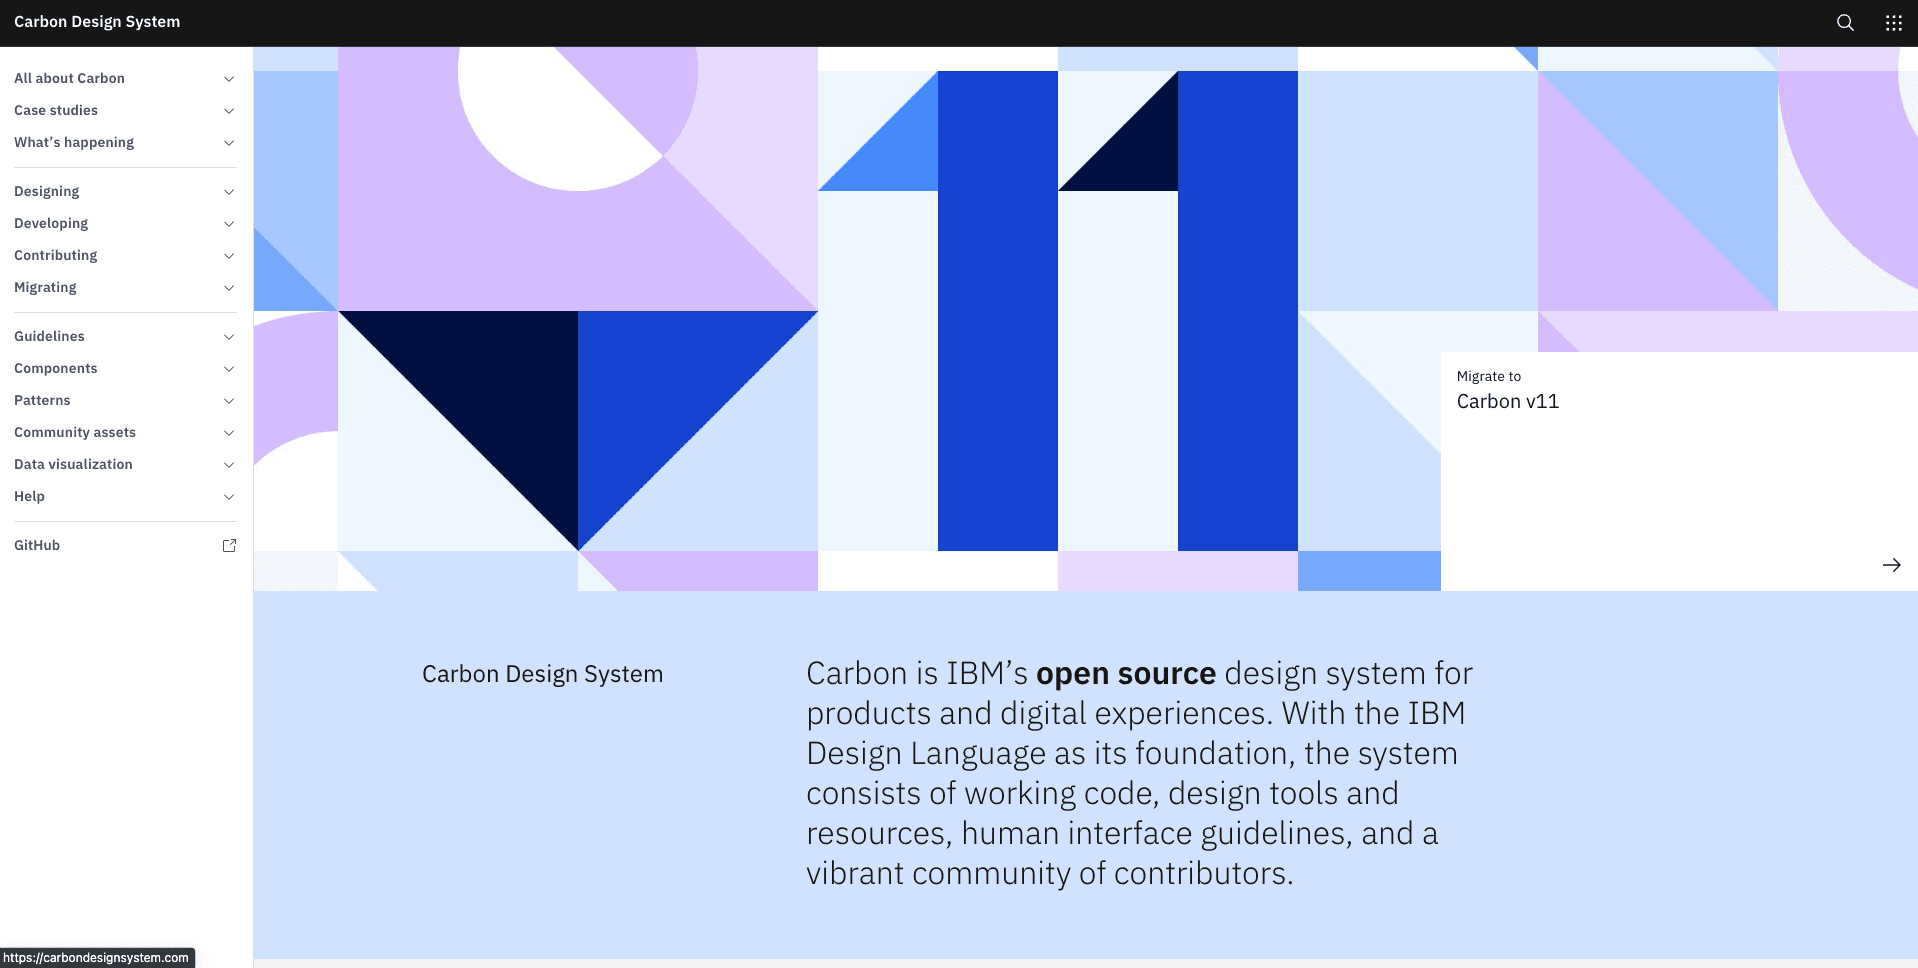The width and height of the screenshot is (1918, 968).
Task: Expand Components chevron
Action: [x=229, y=369]
